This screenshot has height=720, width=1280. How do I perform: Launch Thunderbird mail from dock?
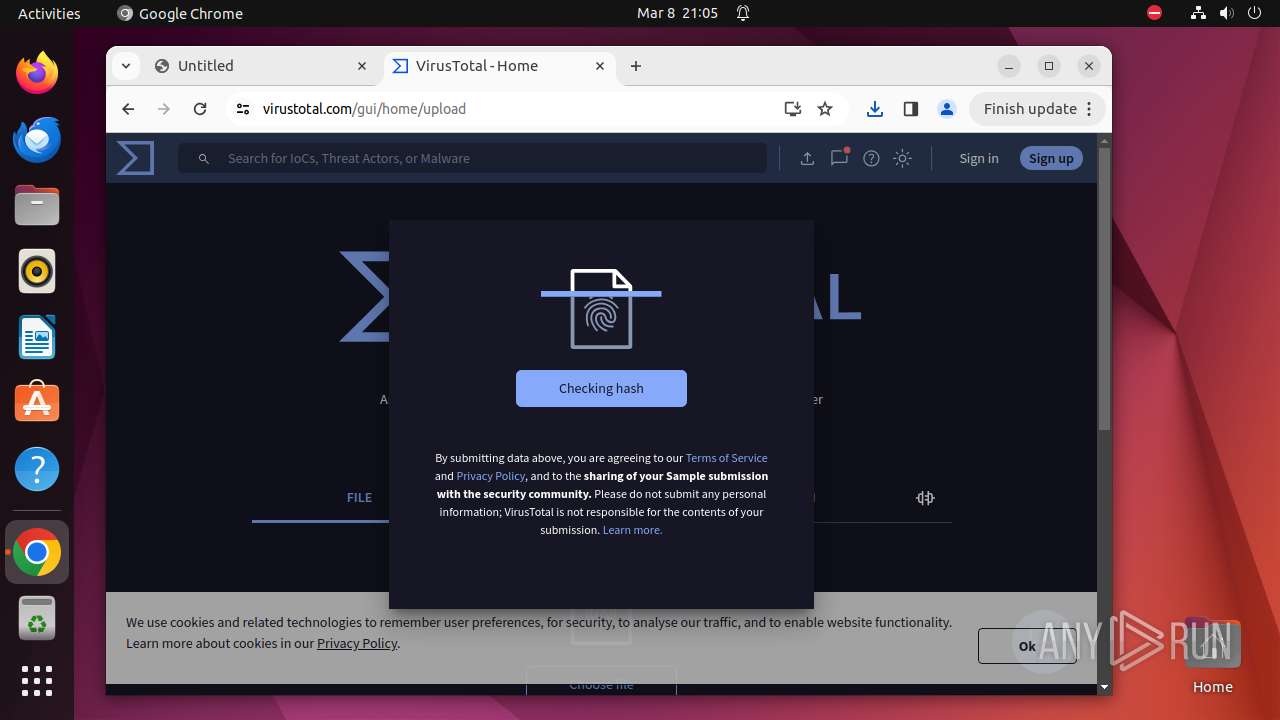click(37, 139)
